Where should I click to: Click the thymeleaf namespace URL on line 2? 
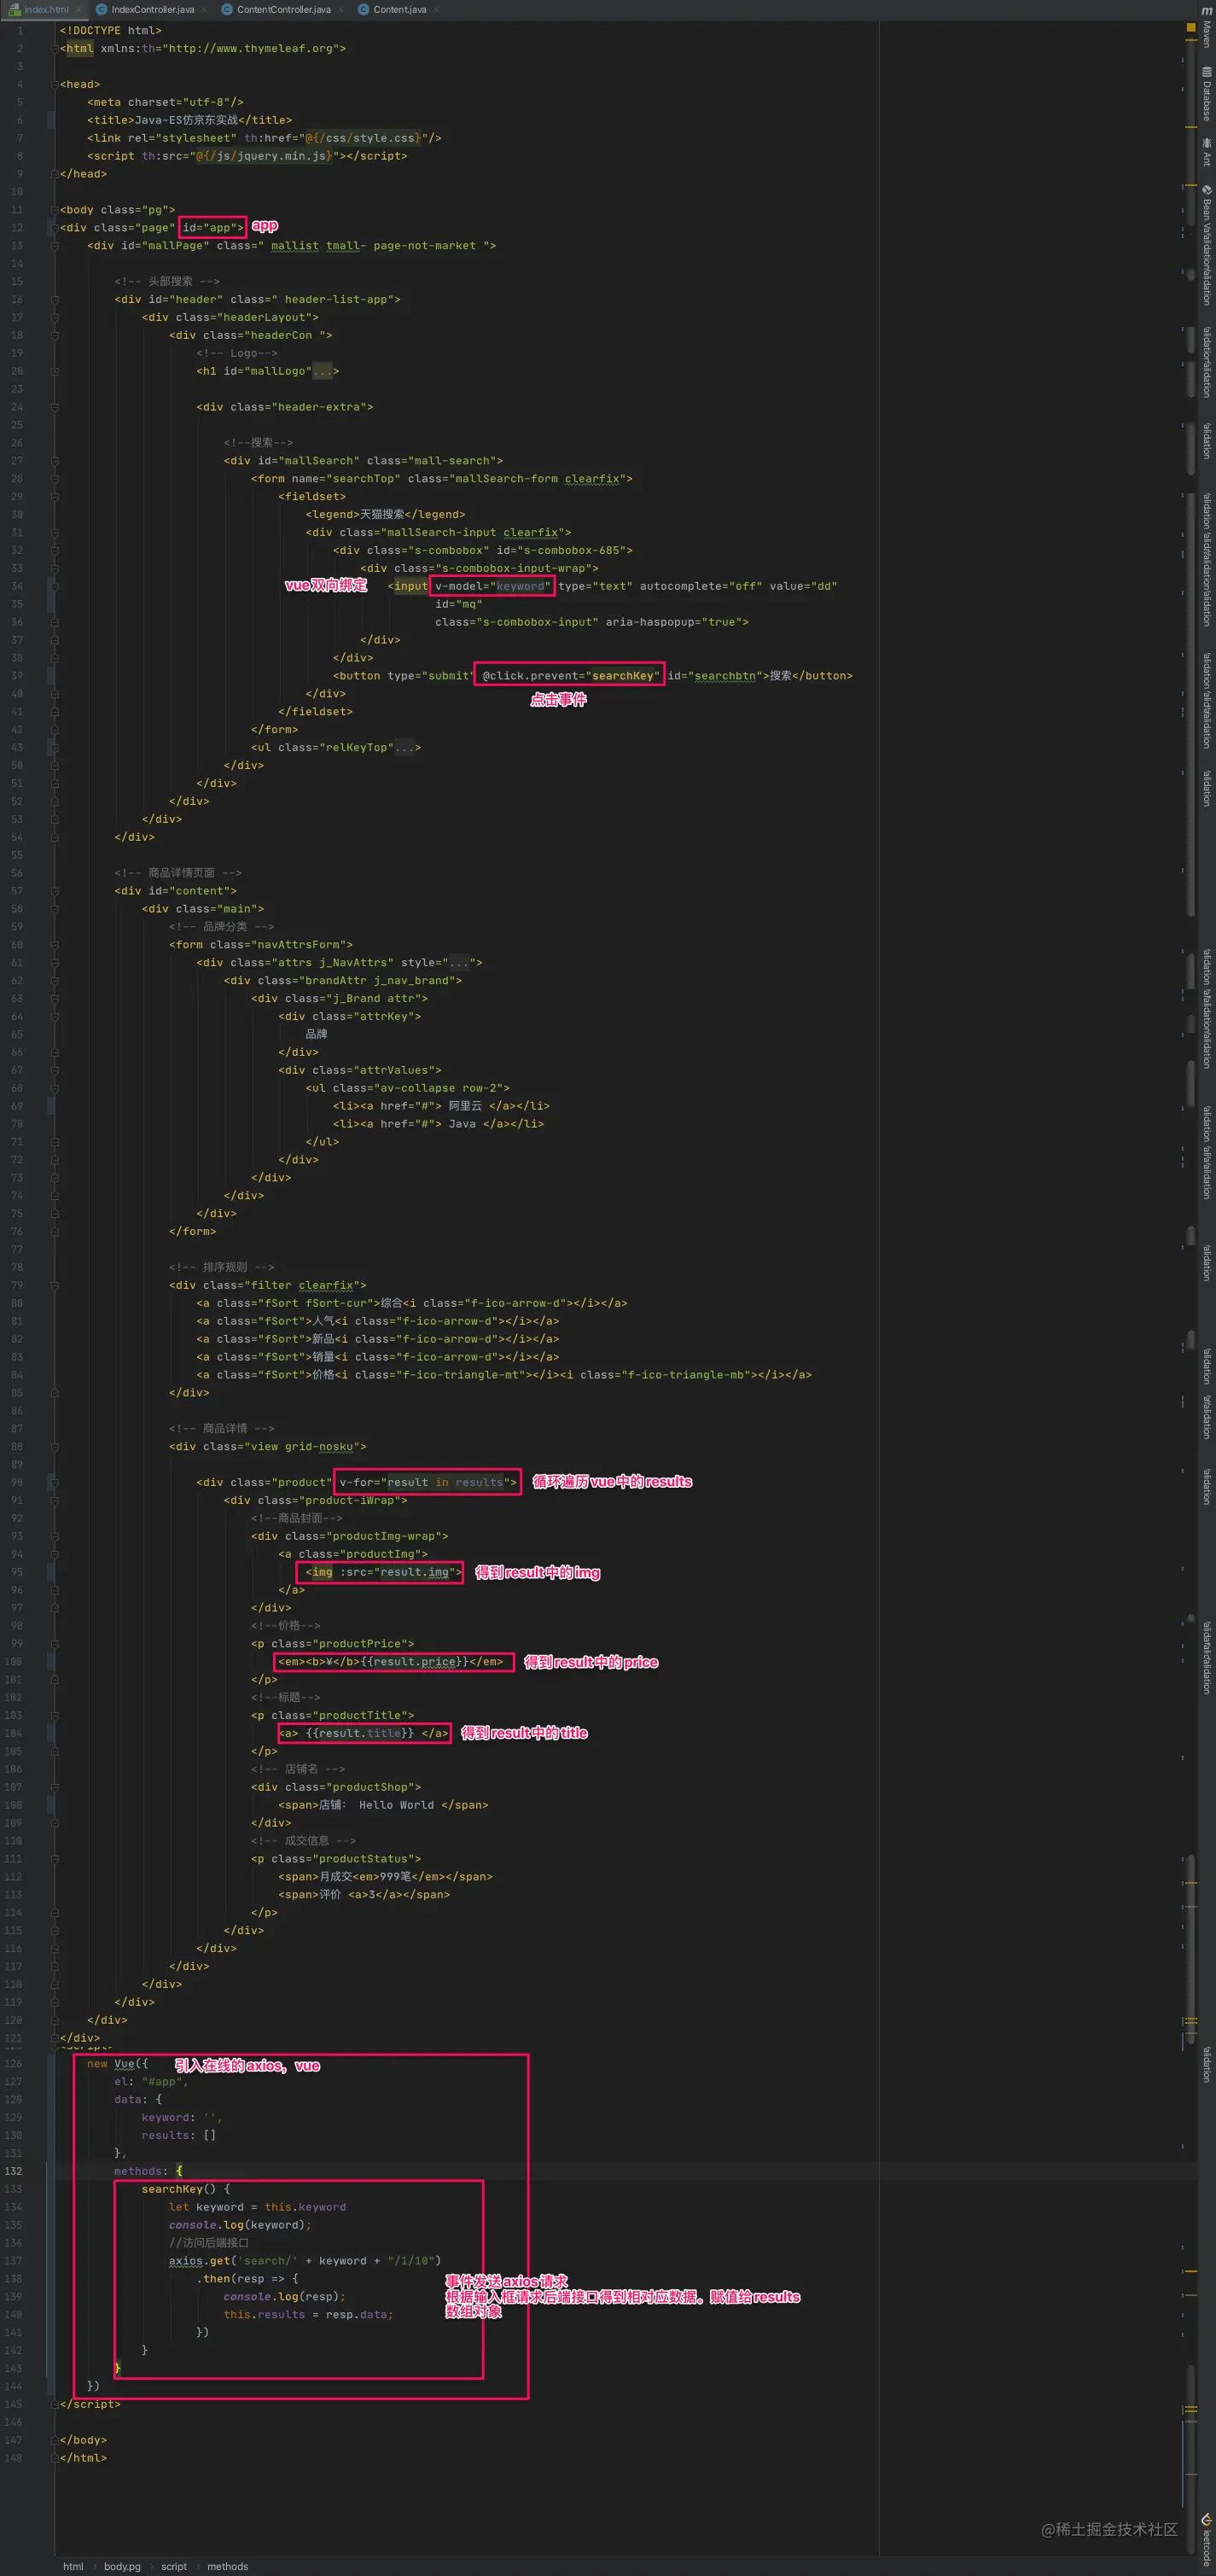(255, 48)
